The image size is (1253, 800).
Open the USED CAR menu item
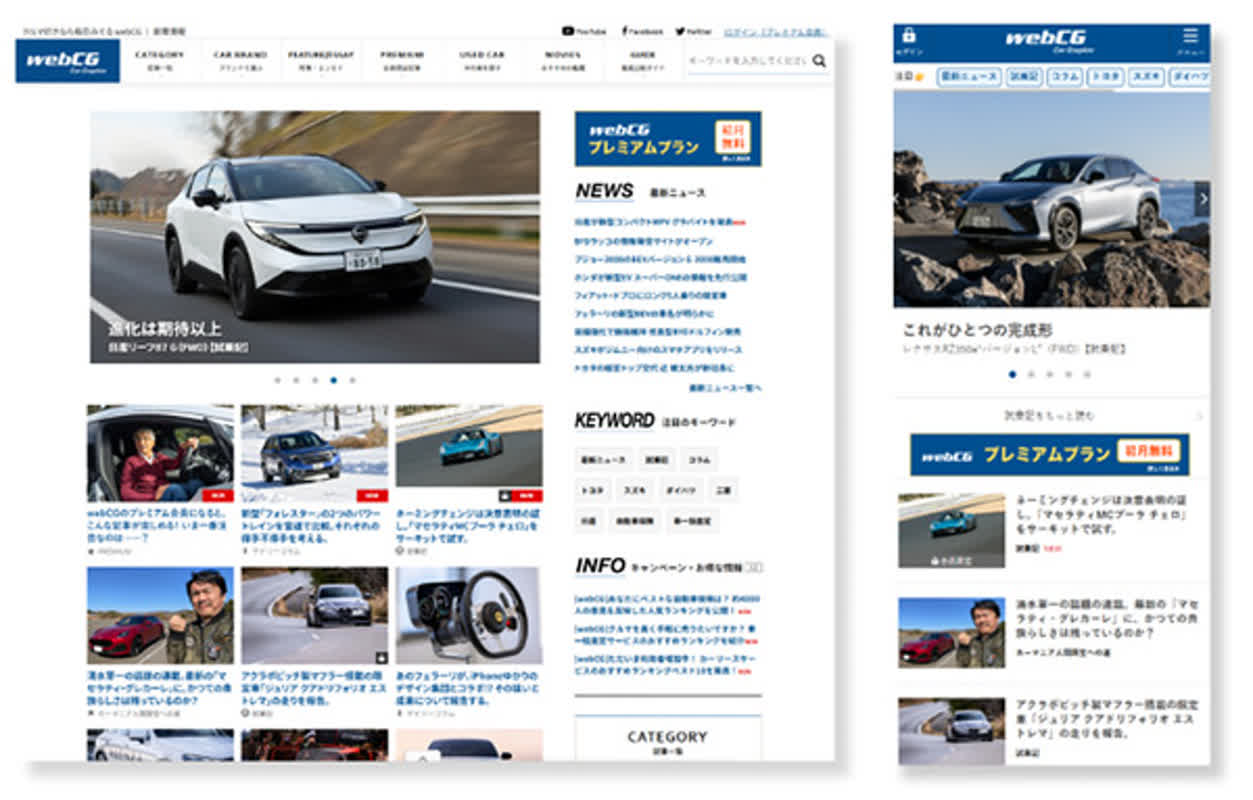click(482, 60)
